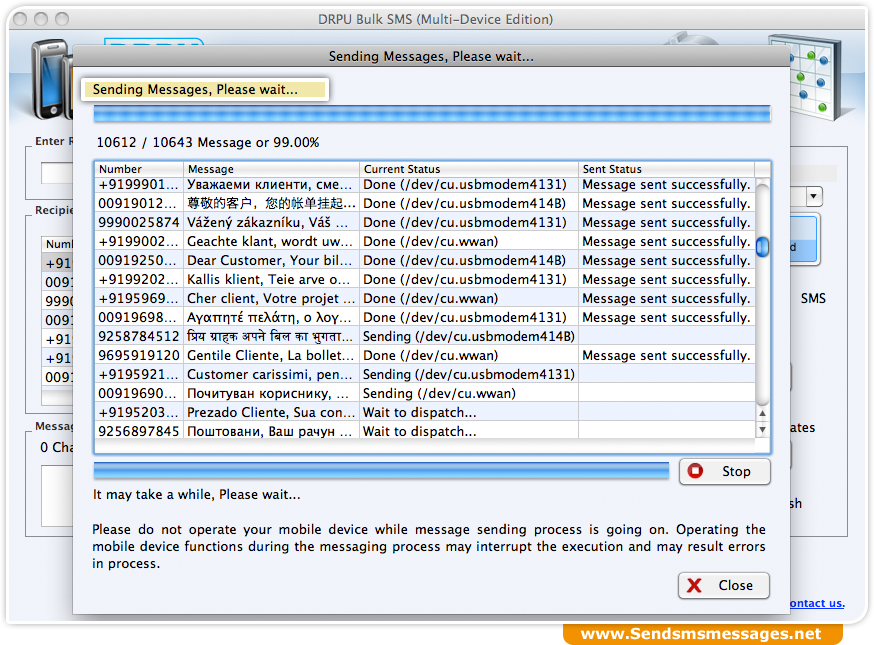The height and width of the screenshot is (645, 874).
Task: Select number 9256897845
Action: [139, 431]
